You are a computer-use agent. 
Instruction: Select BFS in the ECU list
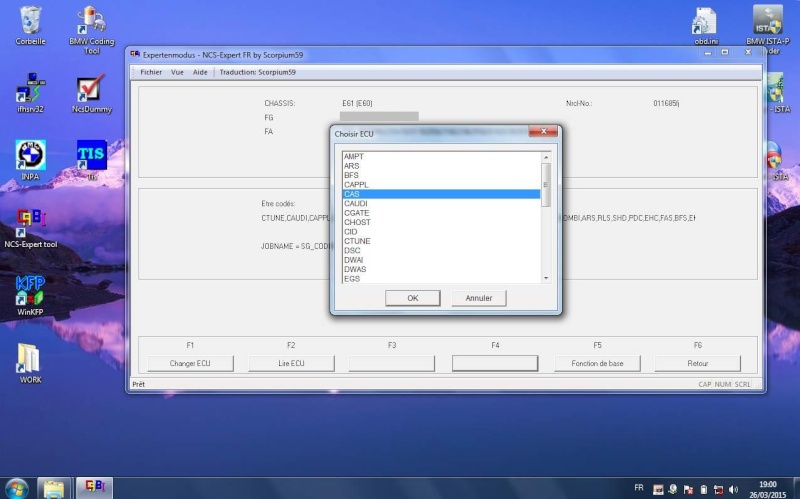(441, 175)
